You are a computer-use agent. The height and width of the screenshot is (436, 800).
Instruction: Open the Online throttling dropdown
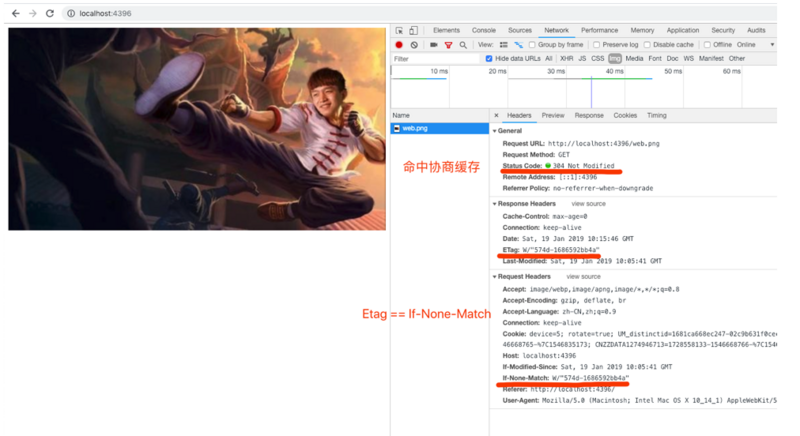755,45
